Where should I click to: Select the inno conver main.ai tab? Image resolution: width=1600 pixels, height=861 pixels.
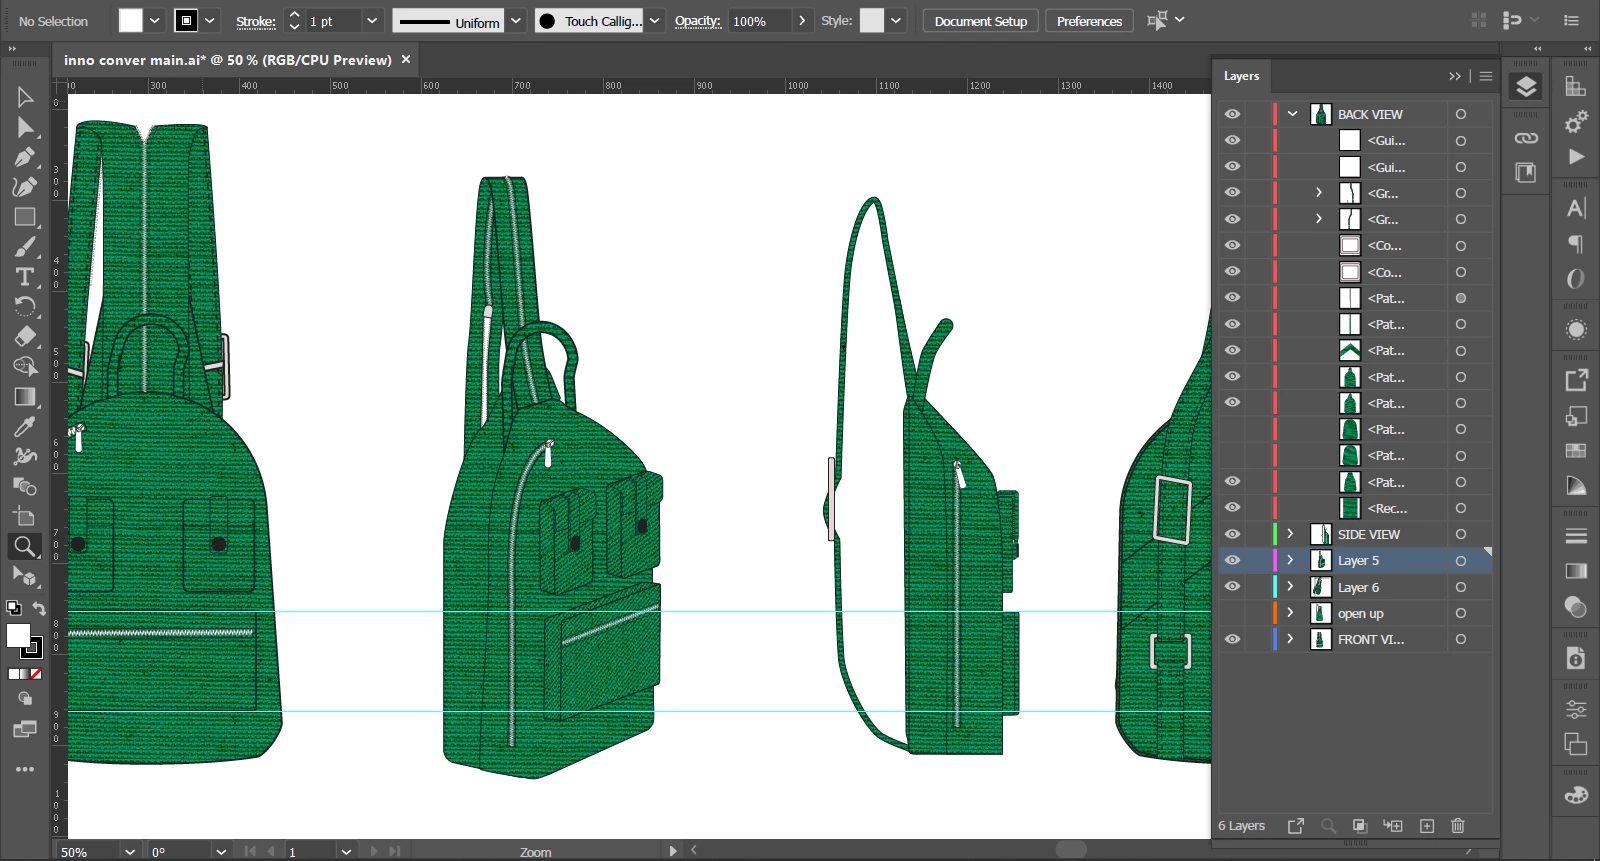[227, 60]
